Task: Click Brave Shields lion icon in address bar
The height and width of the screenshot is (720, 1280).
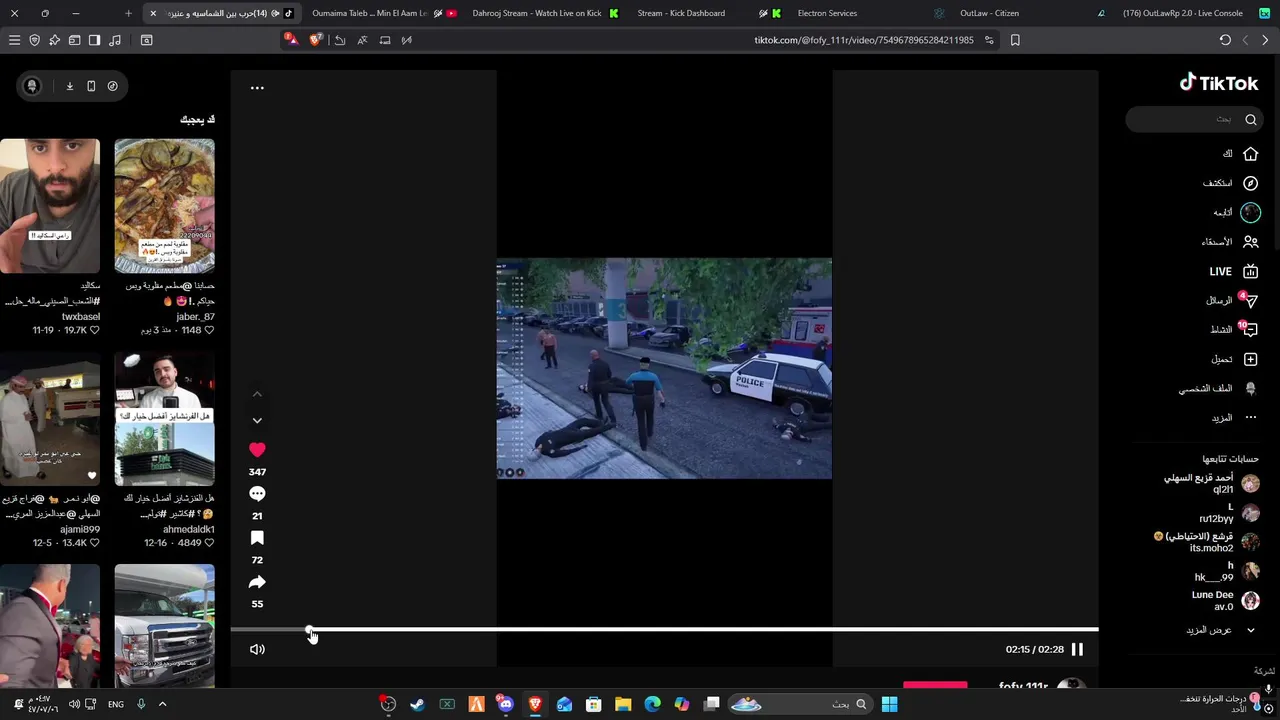Action: 316,40
